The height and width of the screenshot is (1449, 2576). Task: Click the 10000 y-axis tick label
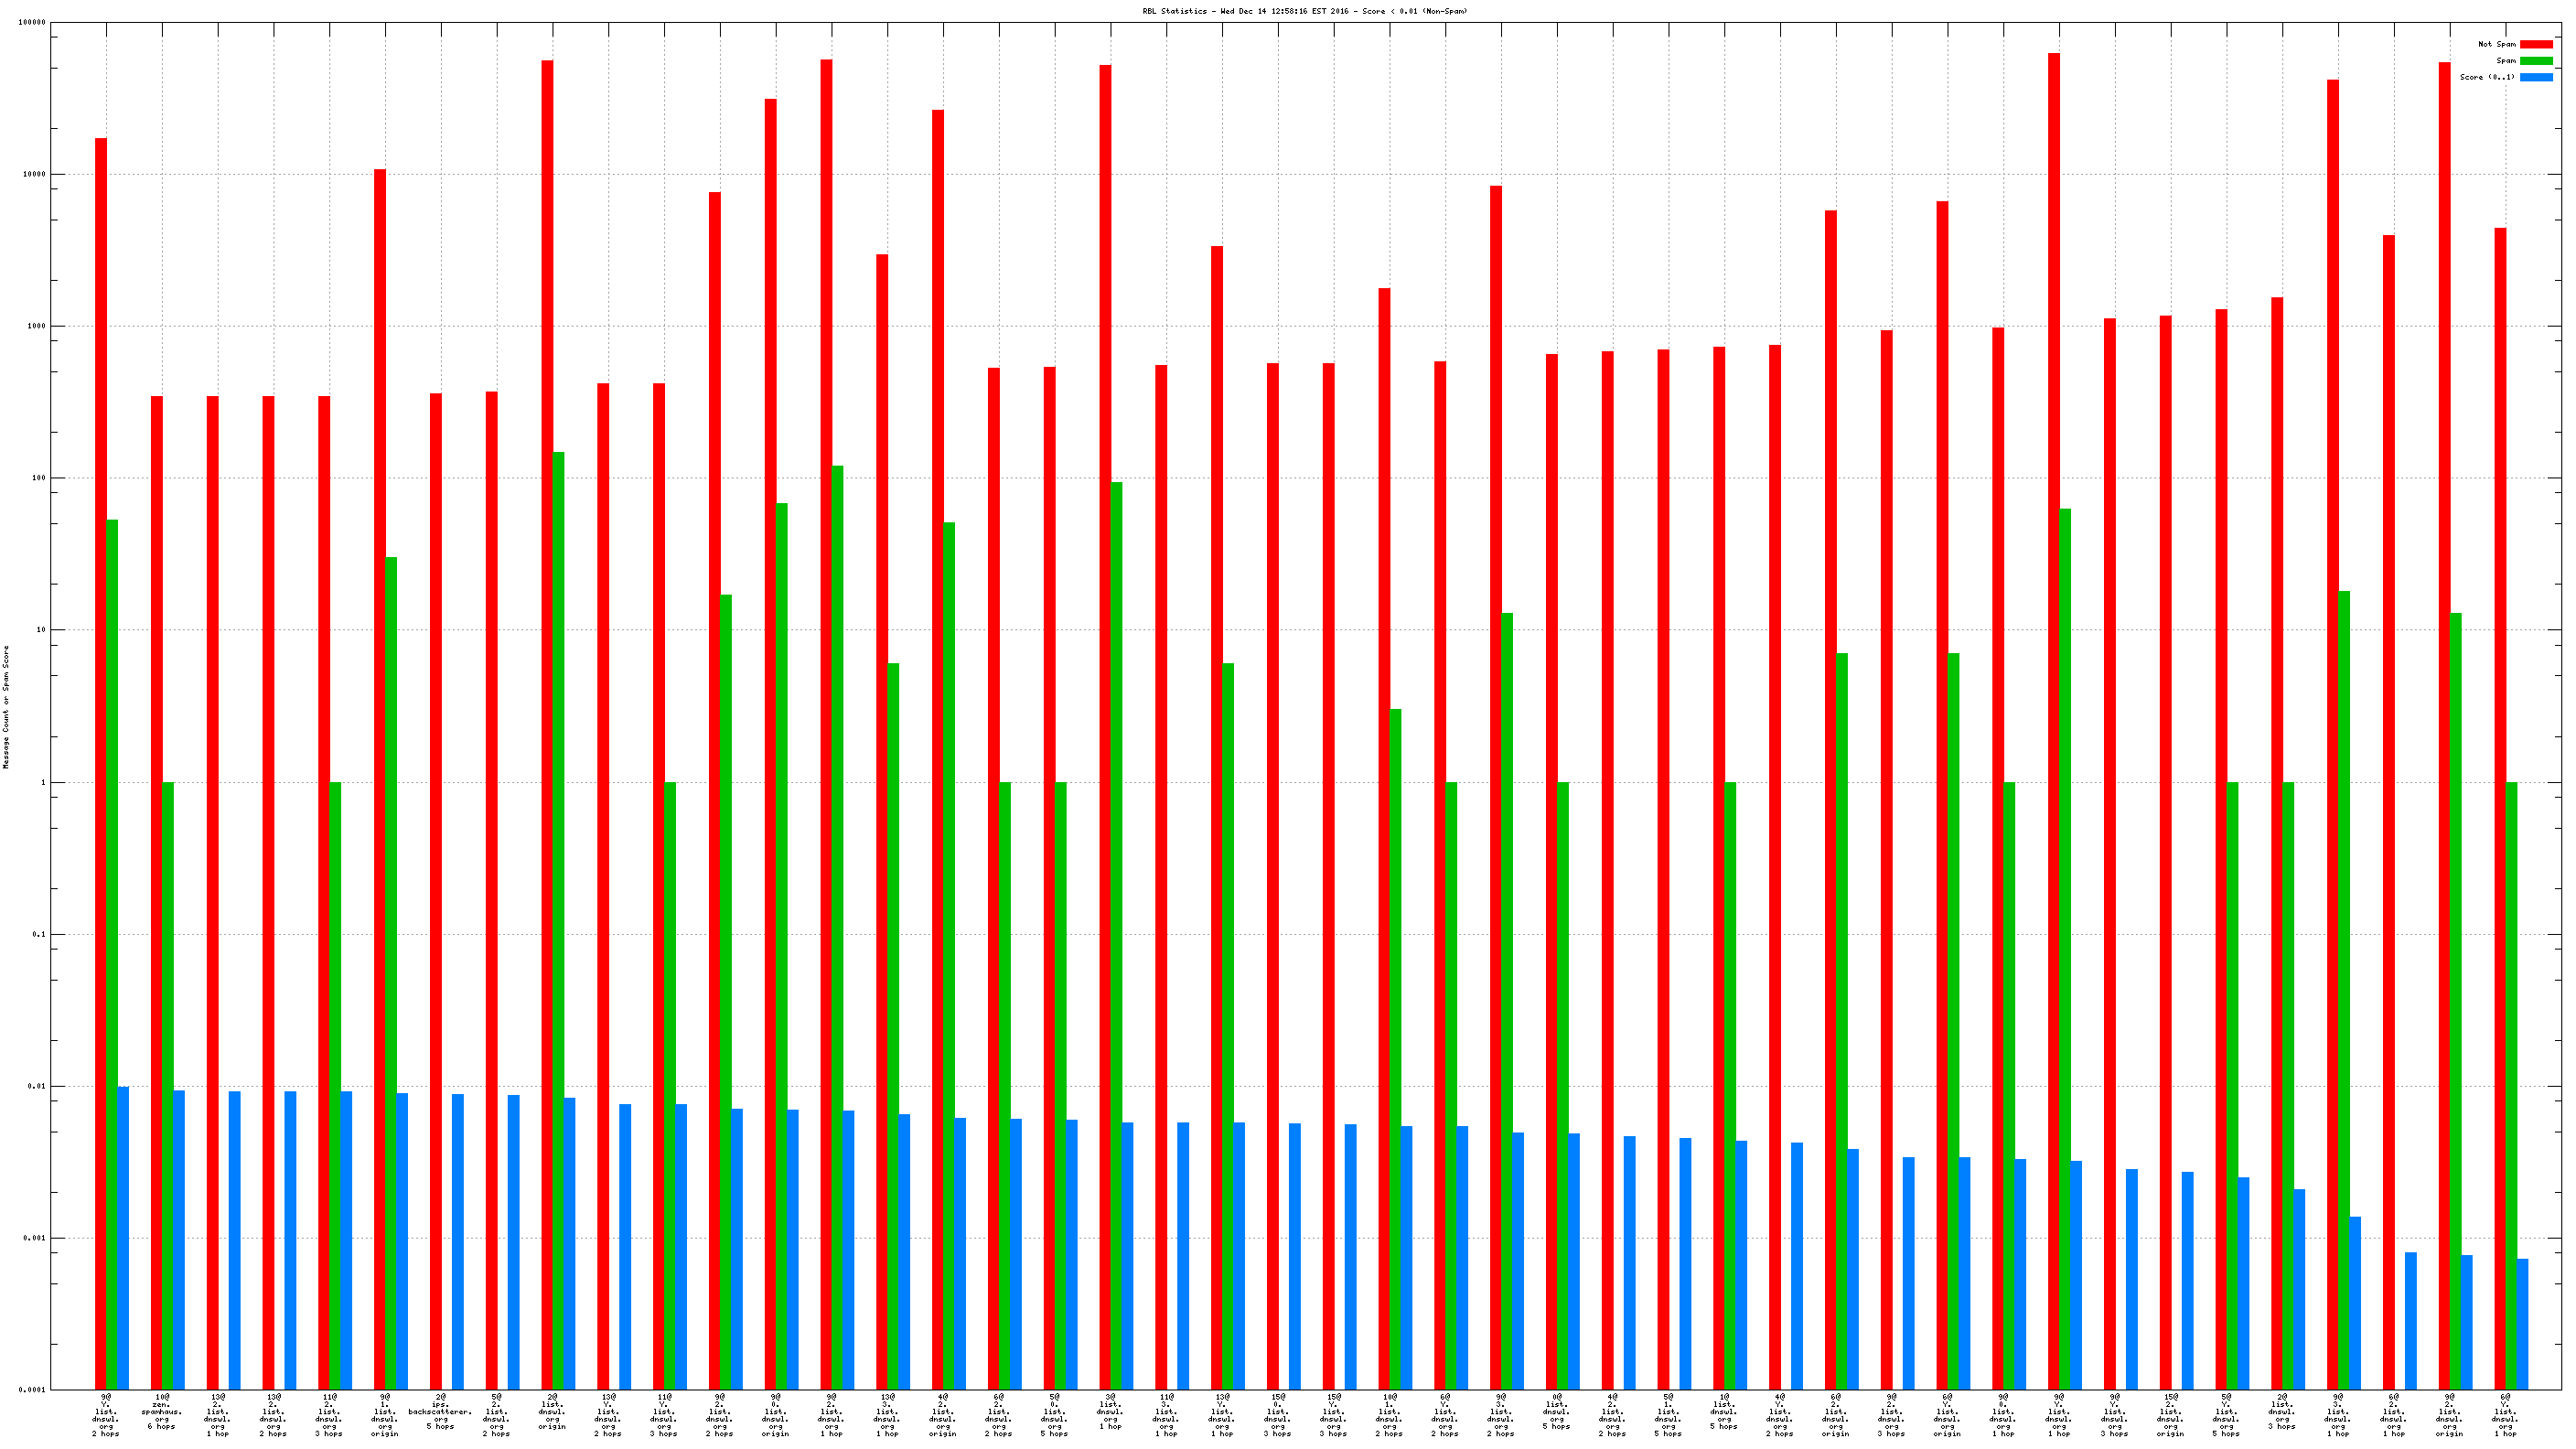tap(34, 174)
